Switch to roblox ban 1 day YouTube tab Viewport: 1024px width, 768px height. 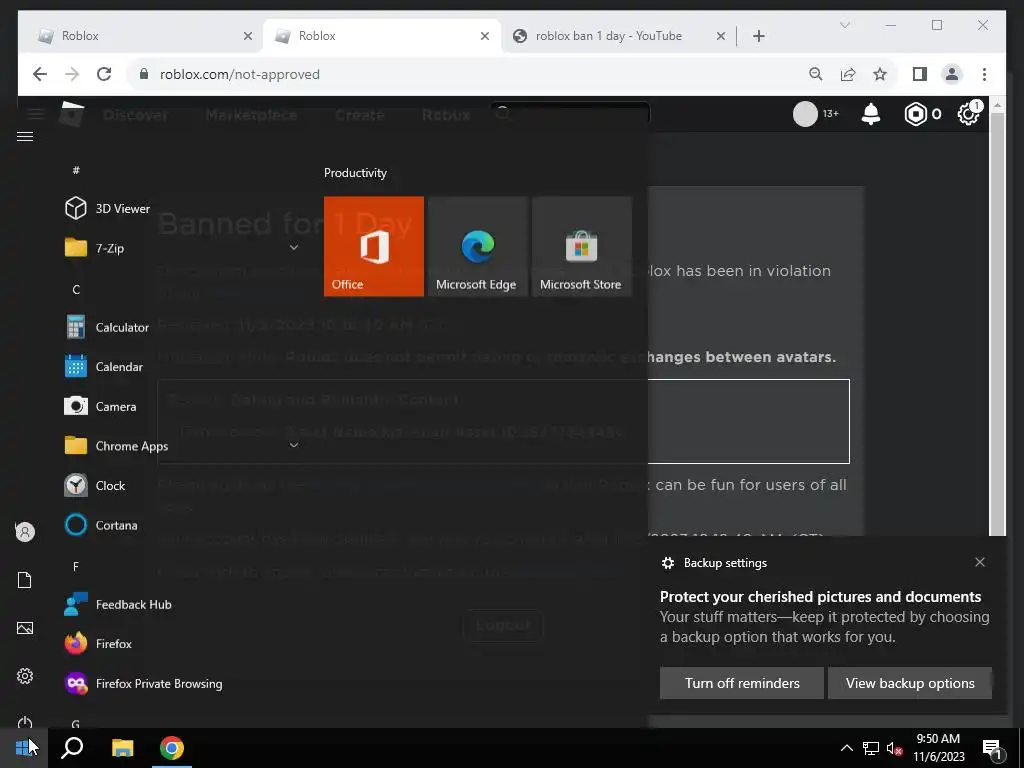tap(607, 36)
